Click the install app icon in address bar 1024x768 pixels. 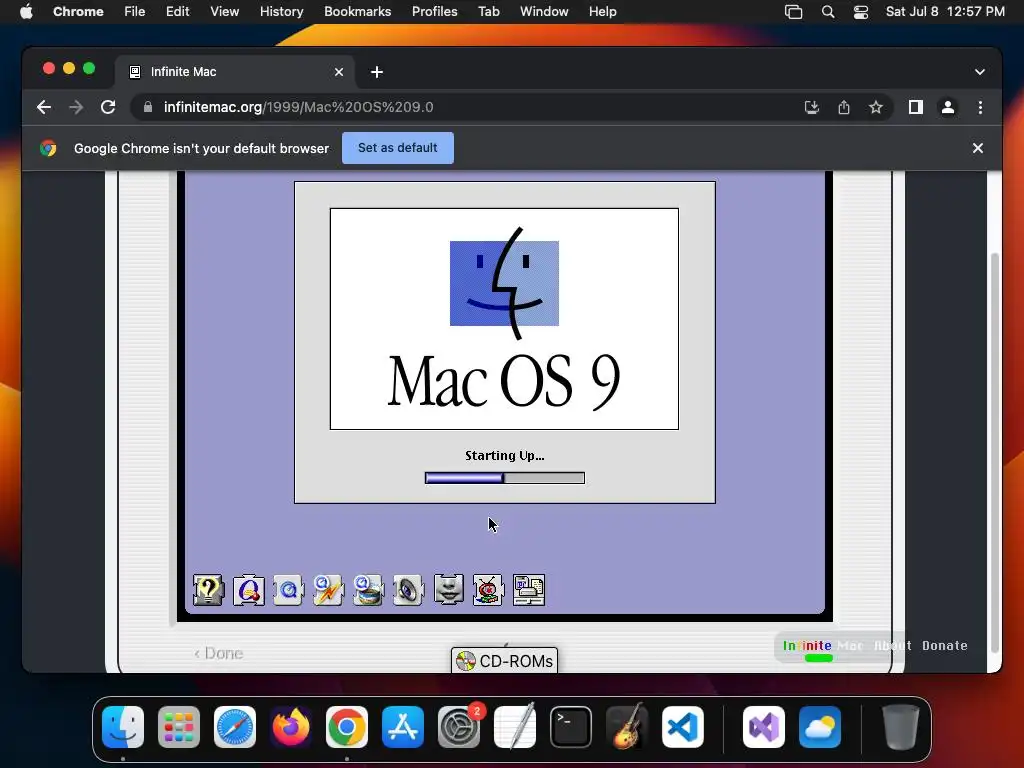pyautogui.click(x=812, y=107)
